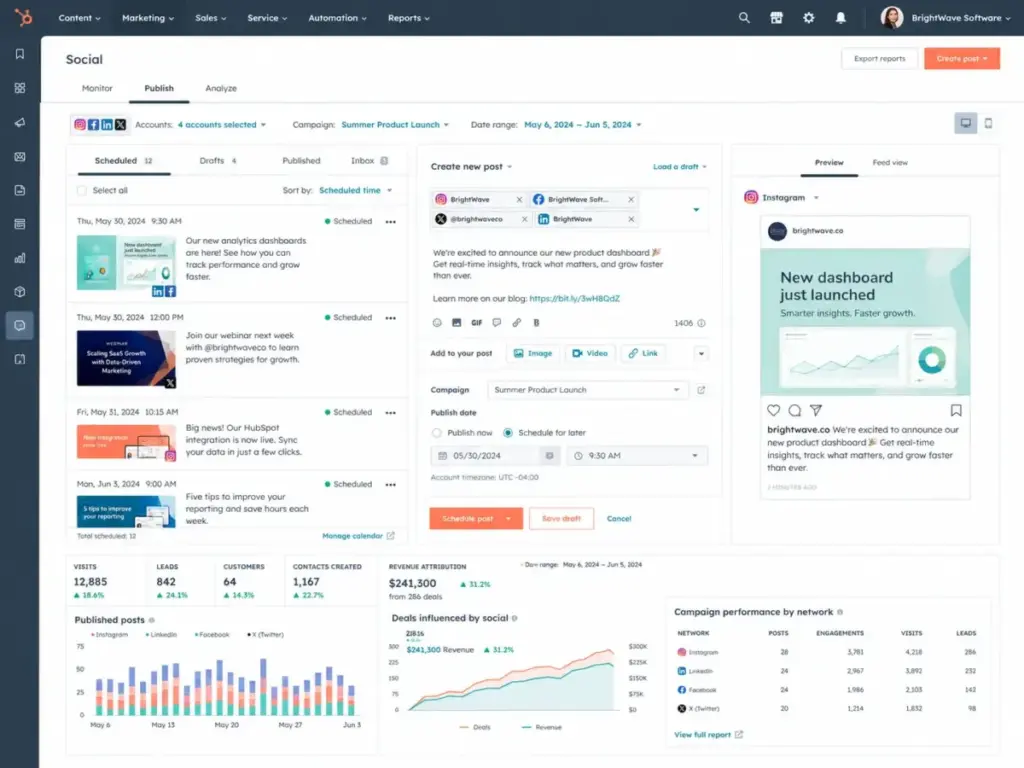1024x768 pixels.
Task: Click comment icon in Instagram preview
Action: pos(795,410)
